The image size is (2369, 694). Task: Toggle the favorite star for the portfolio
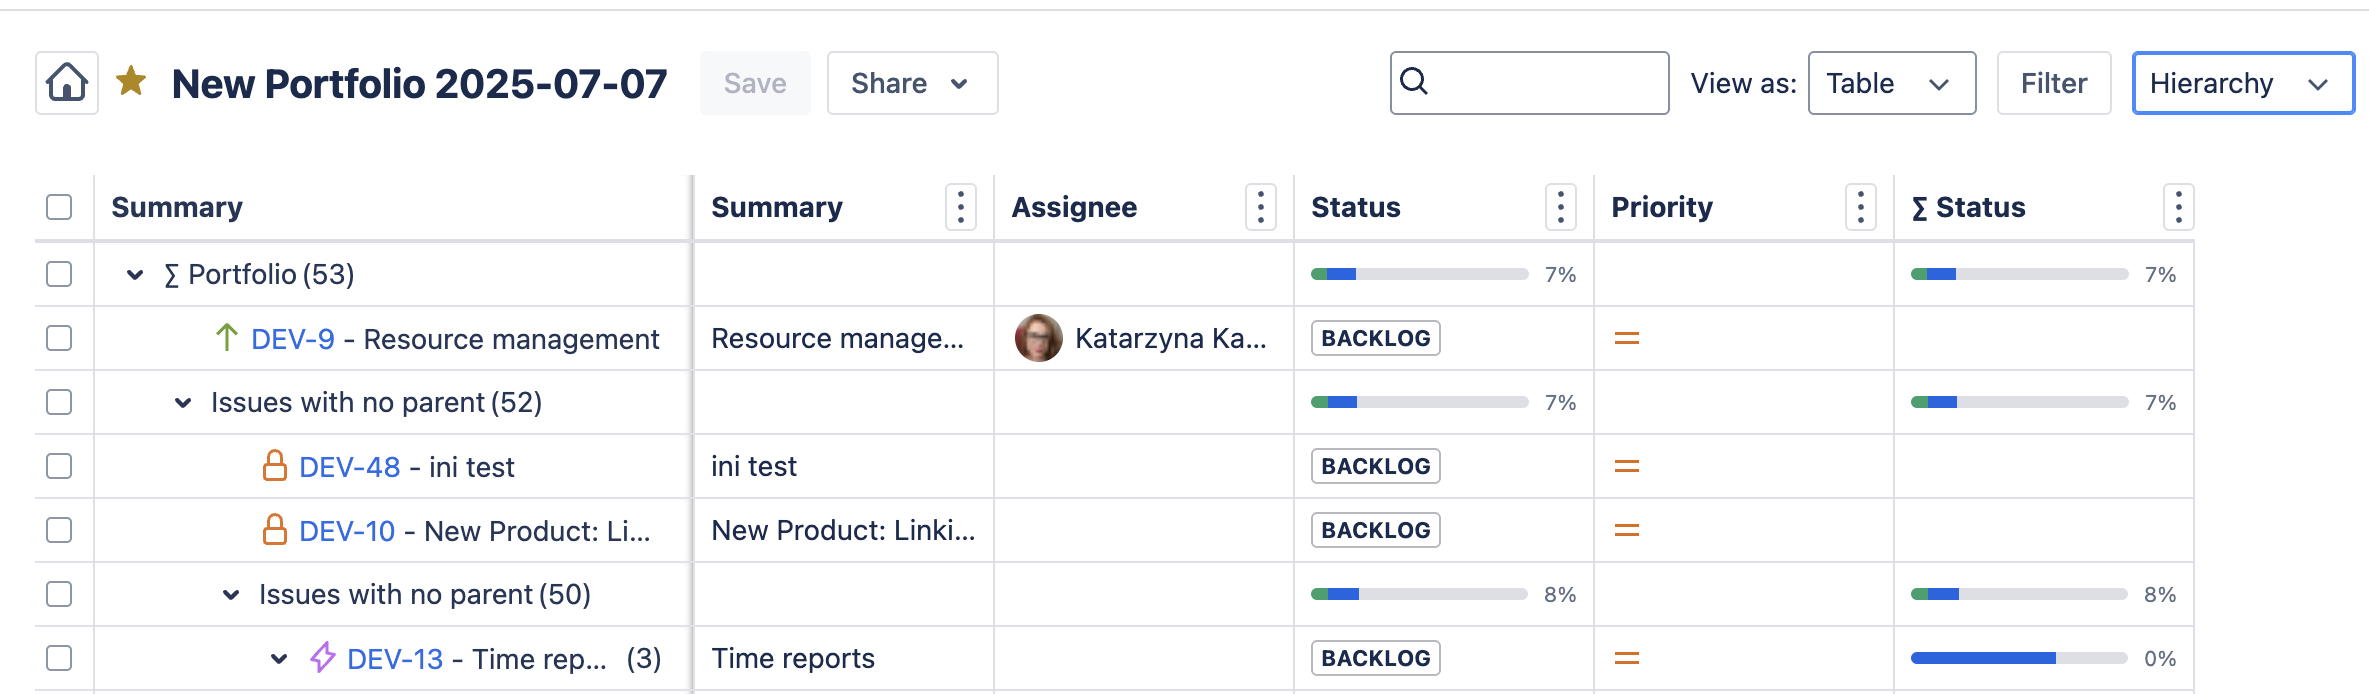pos(131,82)
